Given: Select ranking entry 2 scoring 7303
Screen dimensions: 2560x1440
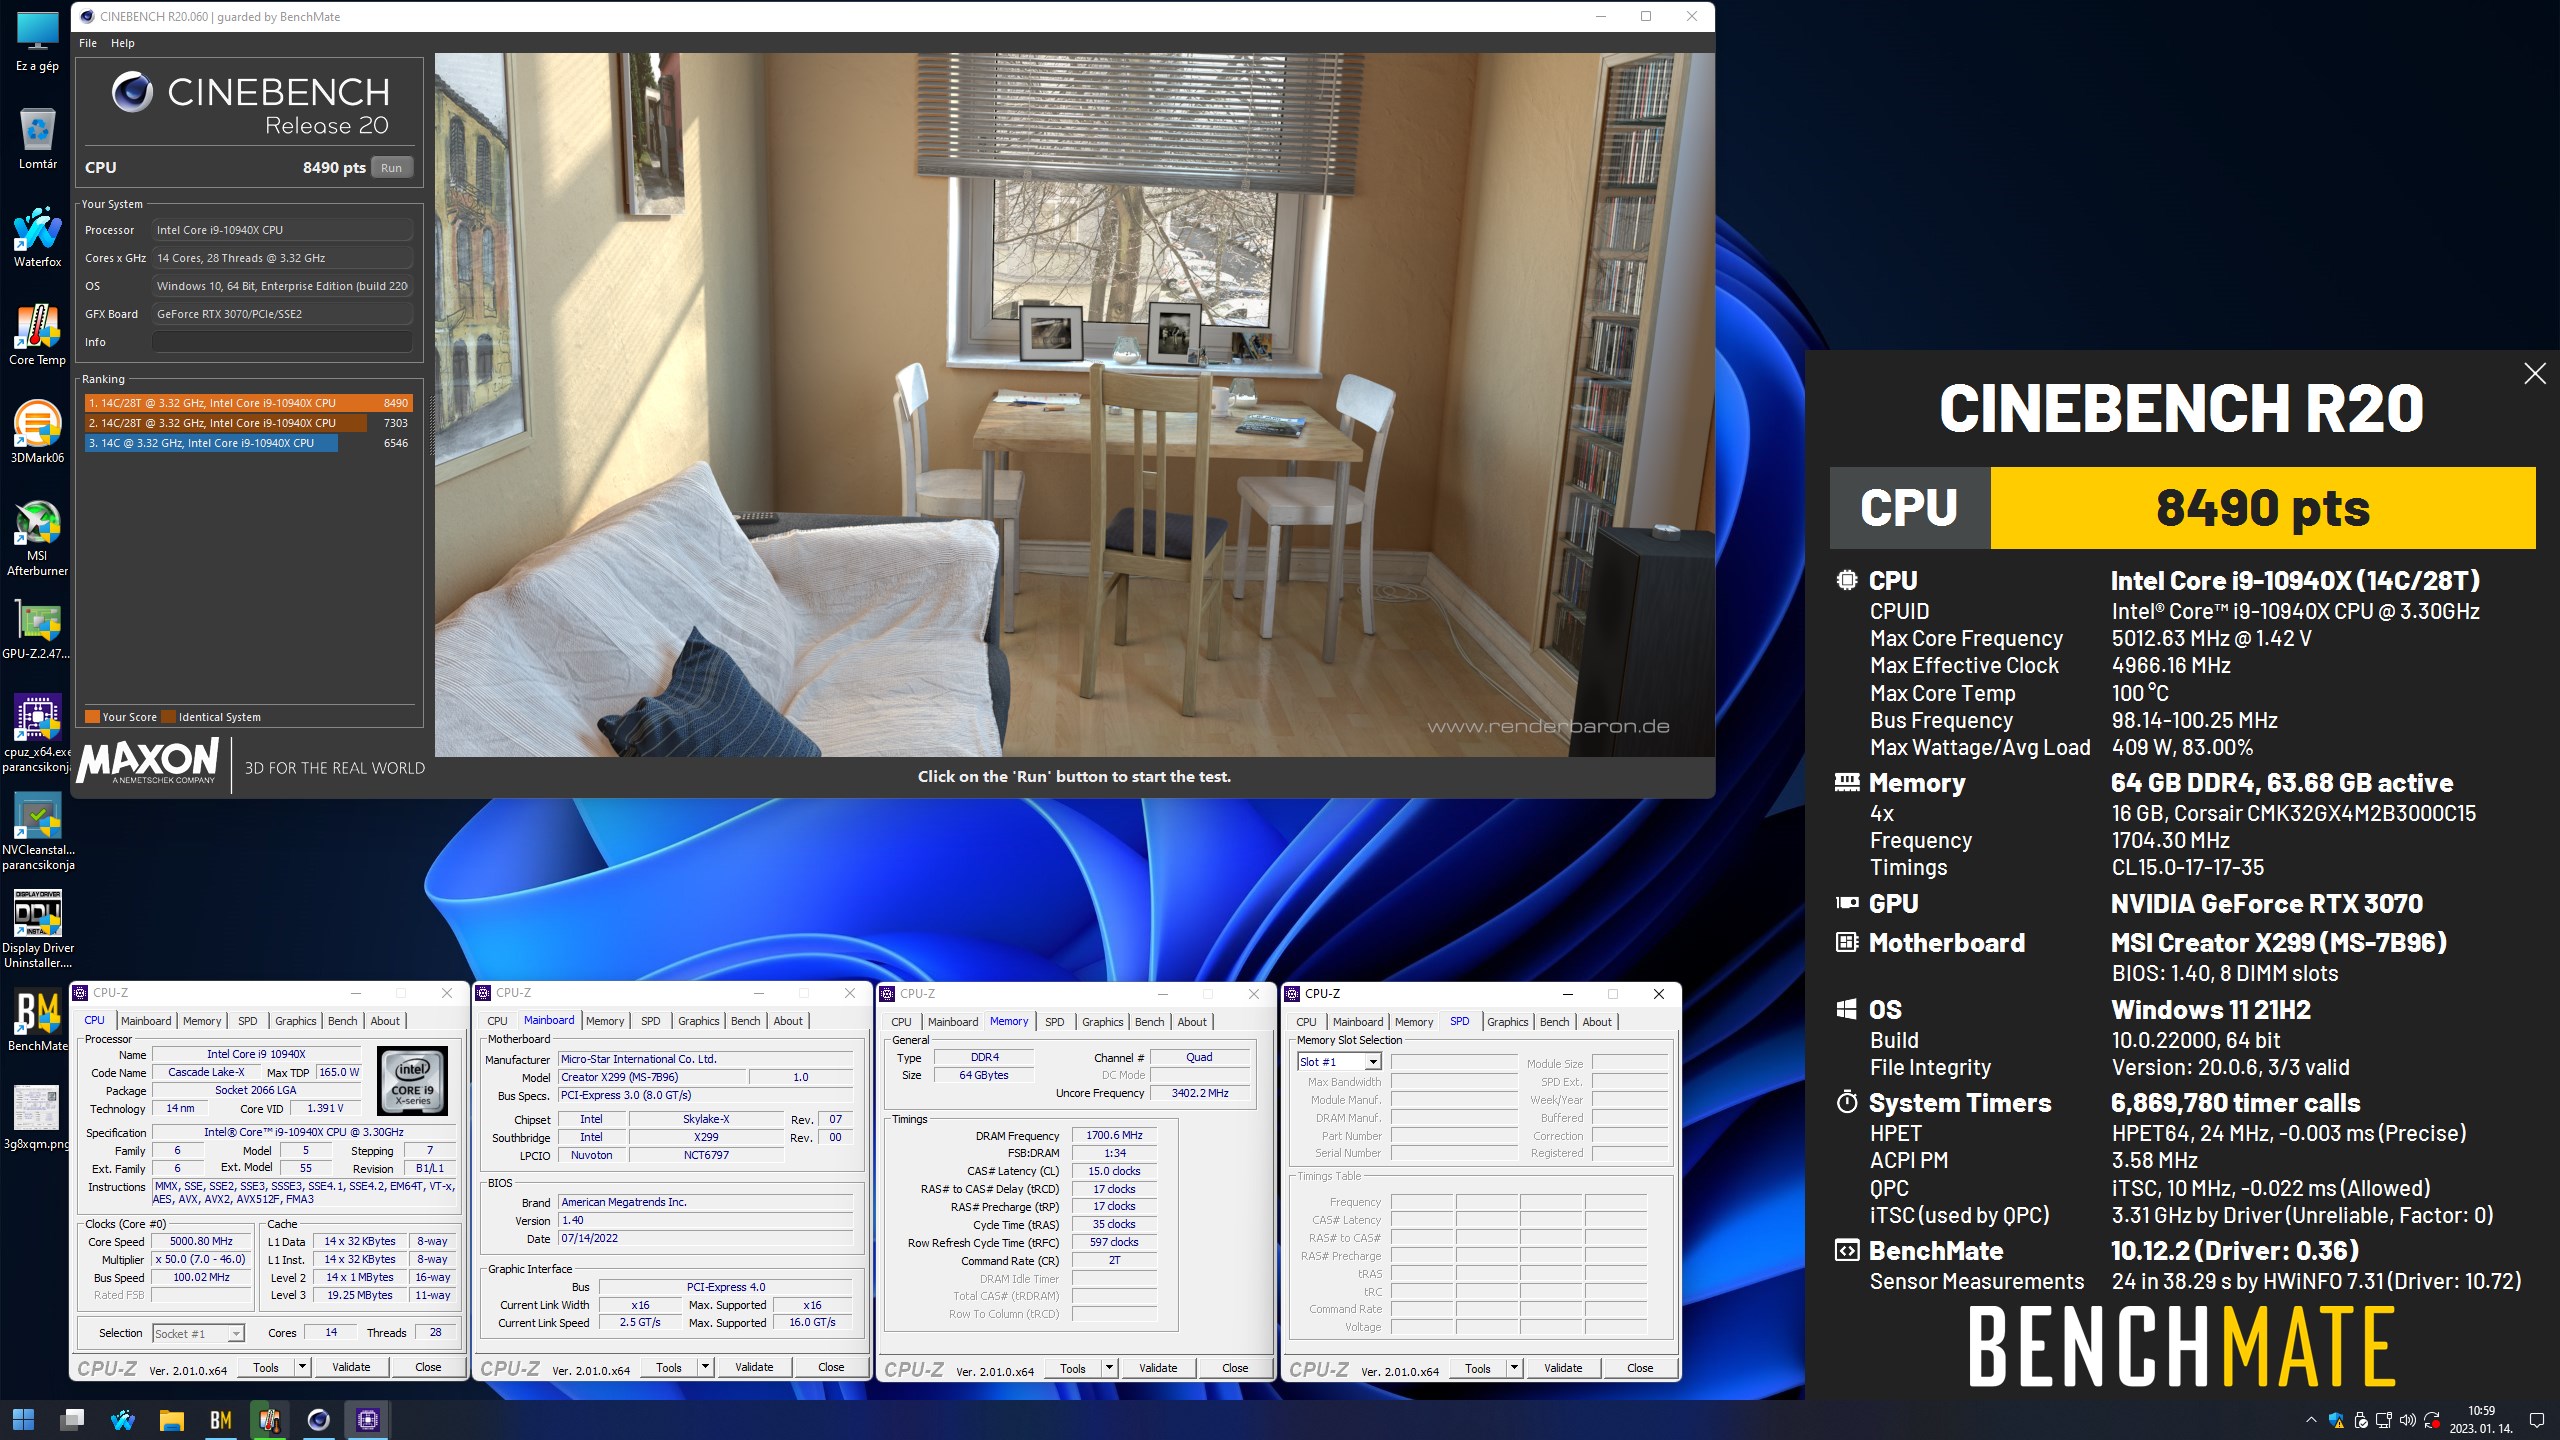Looking at the screenshot, I should pyautogui.click(x=248, y=423).
